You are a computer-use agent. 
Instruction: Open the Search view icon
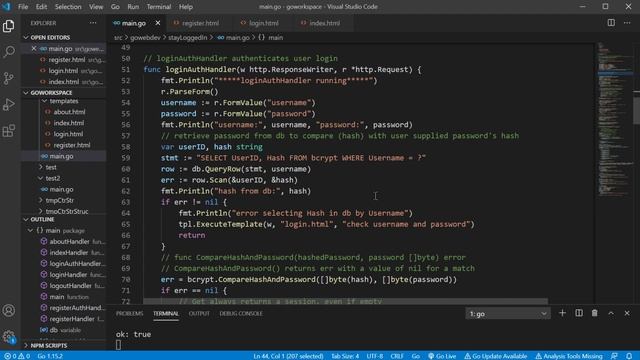pos(9,51)
